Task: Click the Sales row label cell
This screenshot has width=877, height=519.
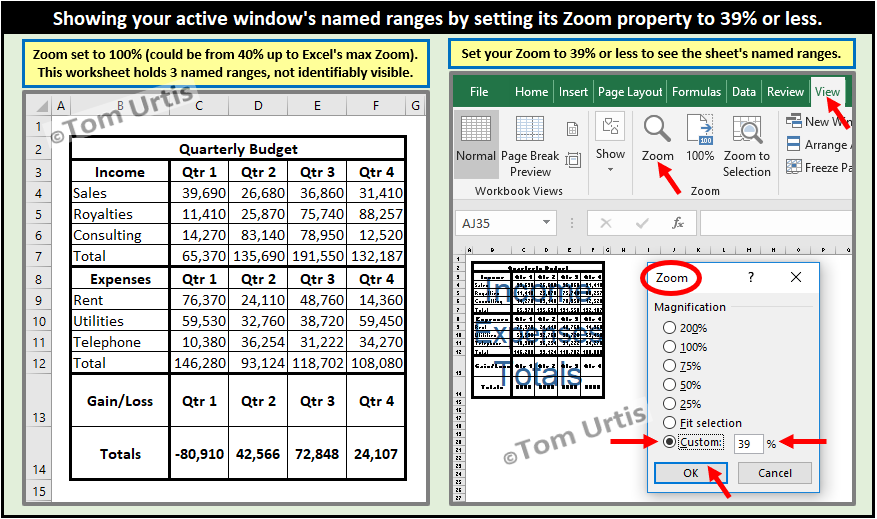Action: click(120, 193)
